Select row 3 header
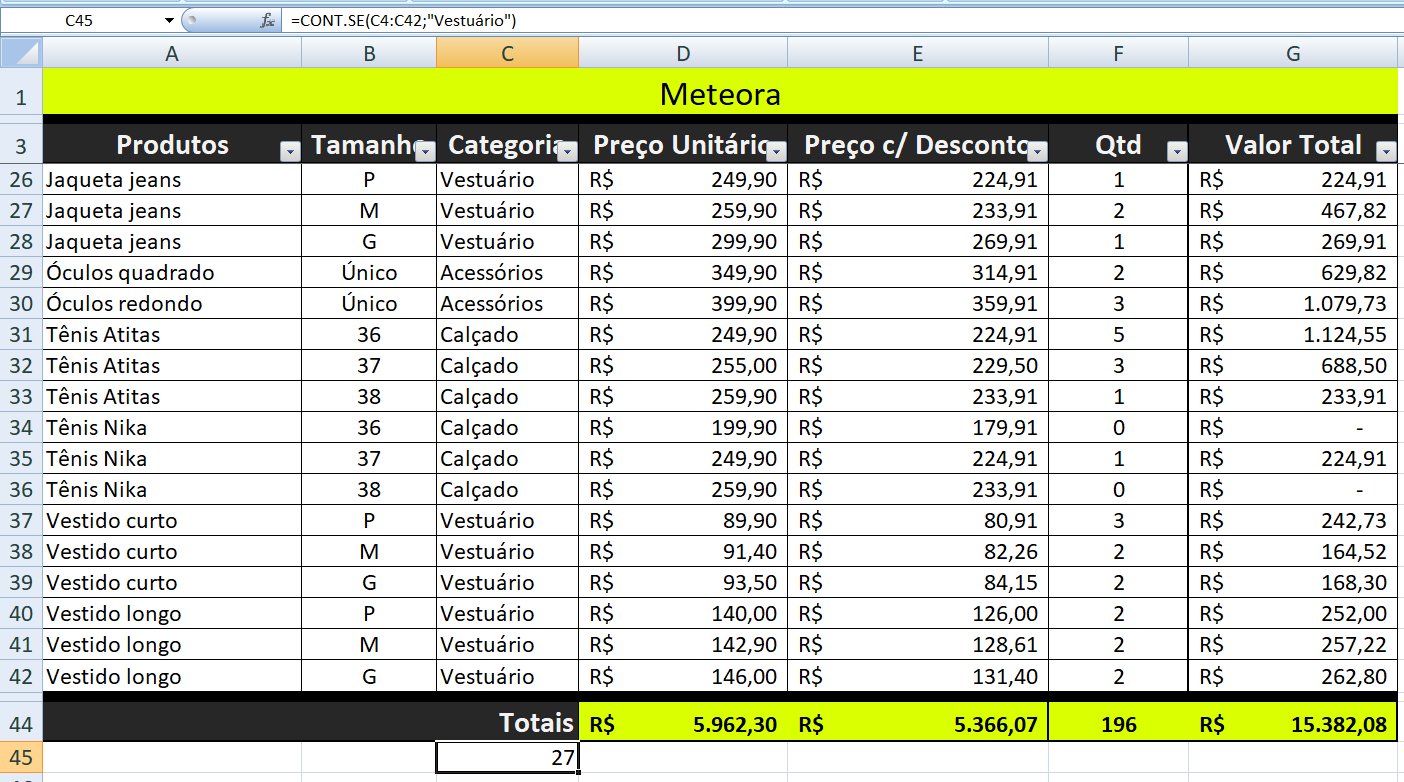This screenshot has width=1404, height=782. point(21,146)
